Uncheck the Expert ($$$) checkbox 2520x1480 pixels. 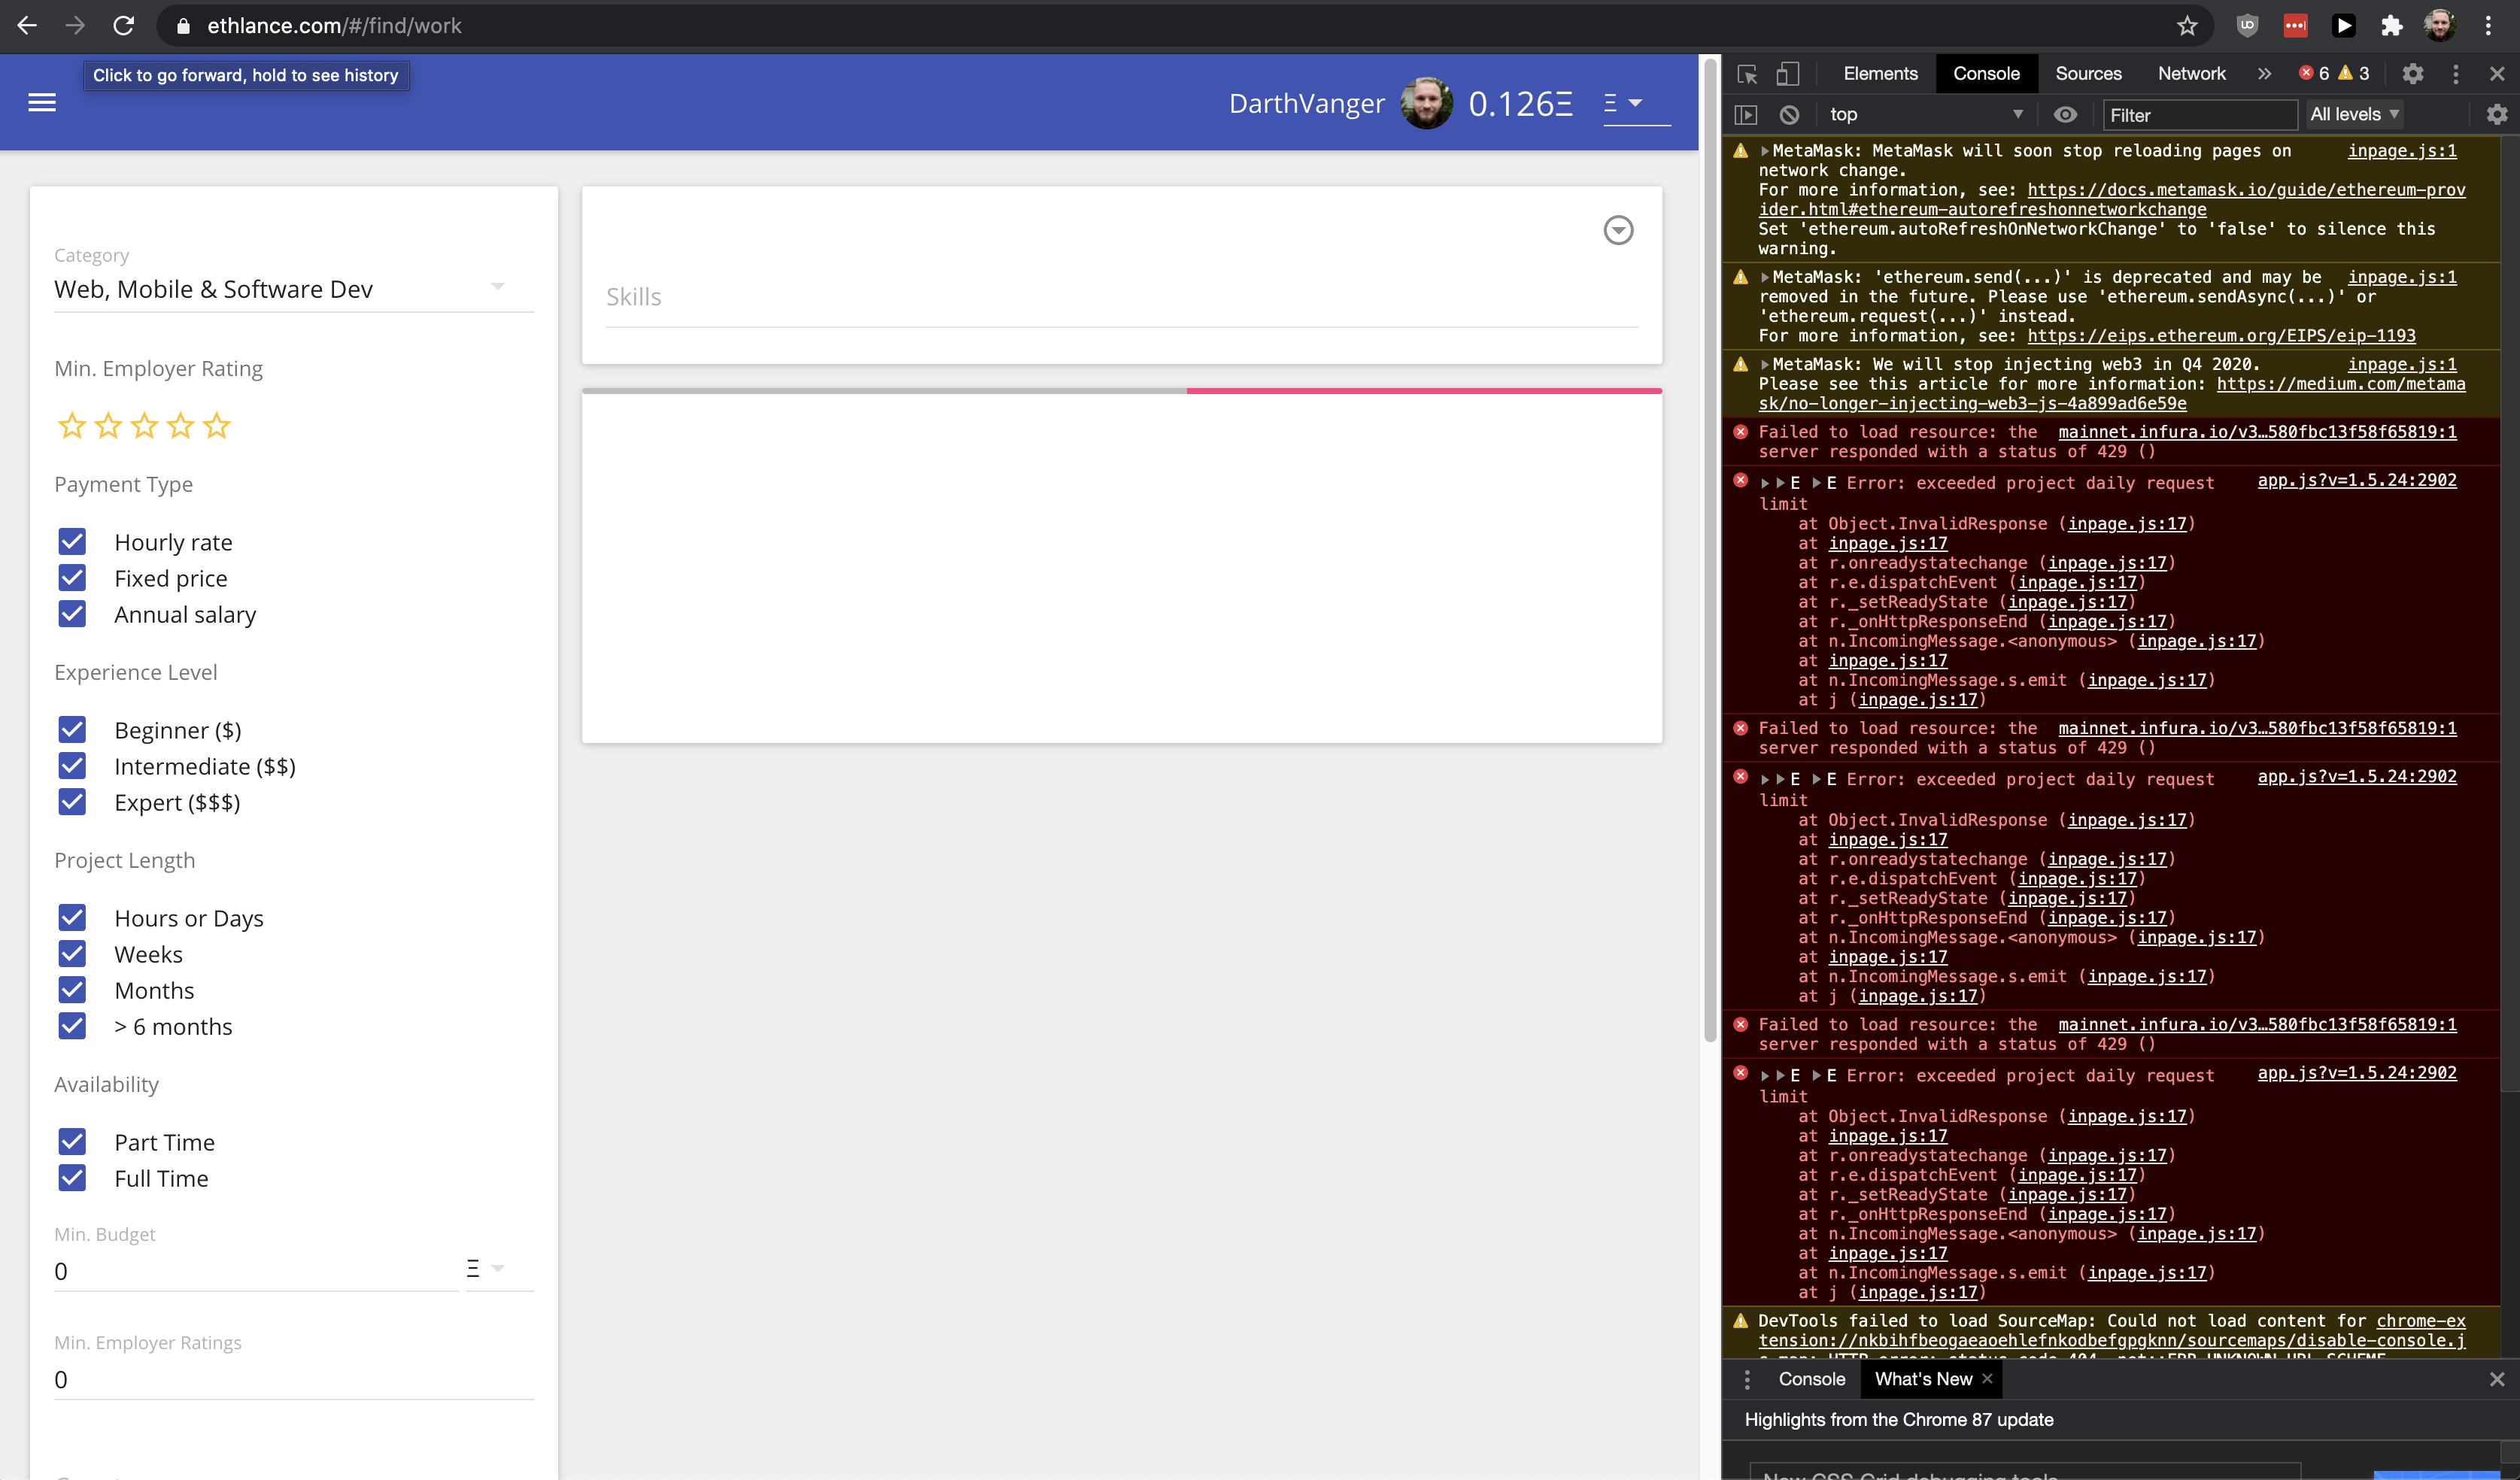[72, 802]
